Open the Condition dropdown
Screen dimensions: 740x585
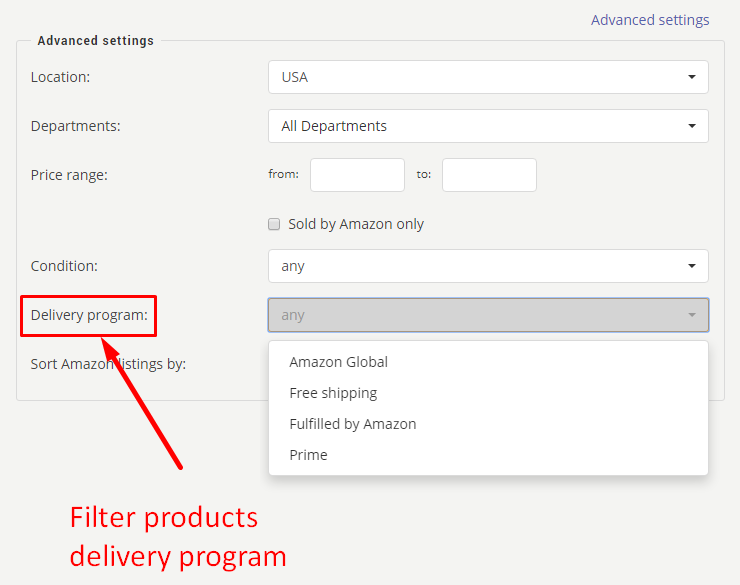pyautogui.click(x=488, y=266)
